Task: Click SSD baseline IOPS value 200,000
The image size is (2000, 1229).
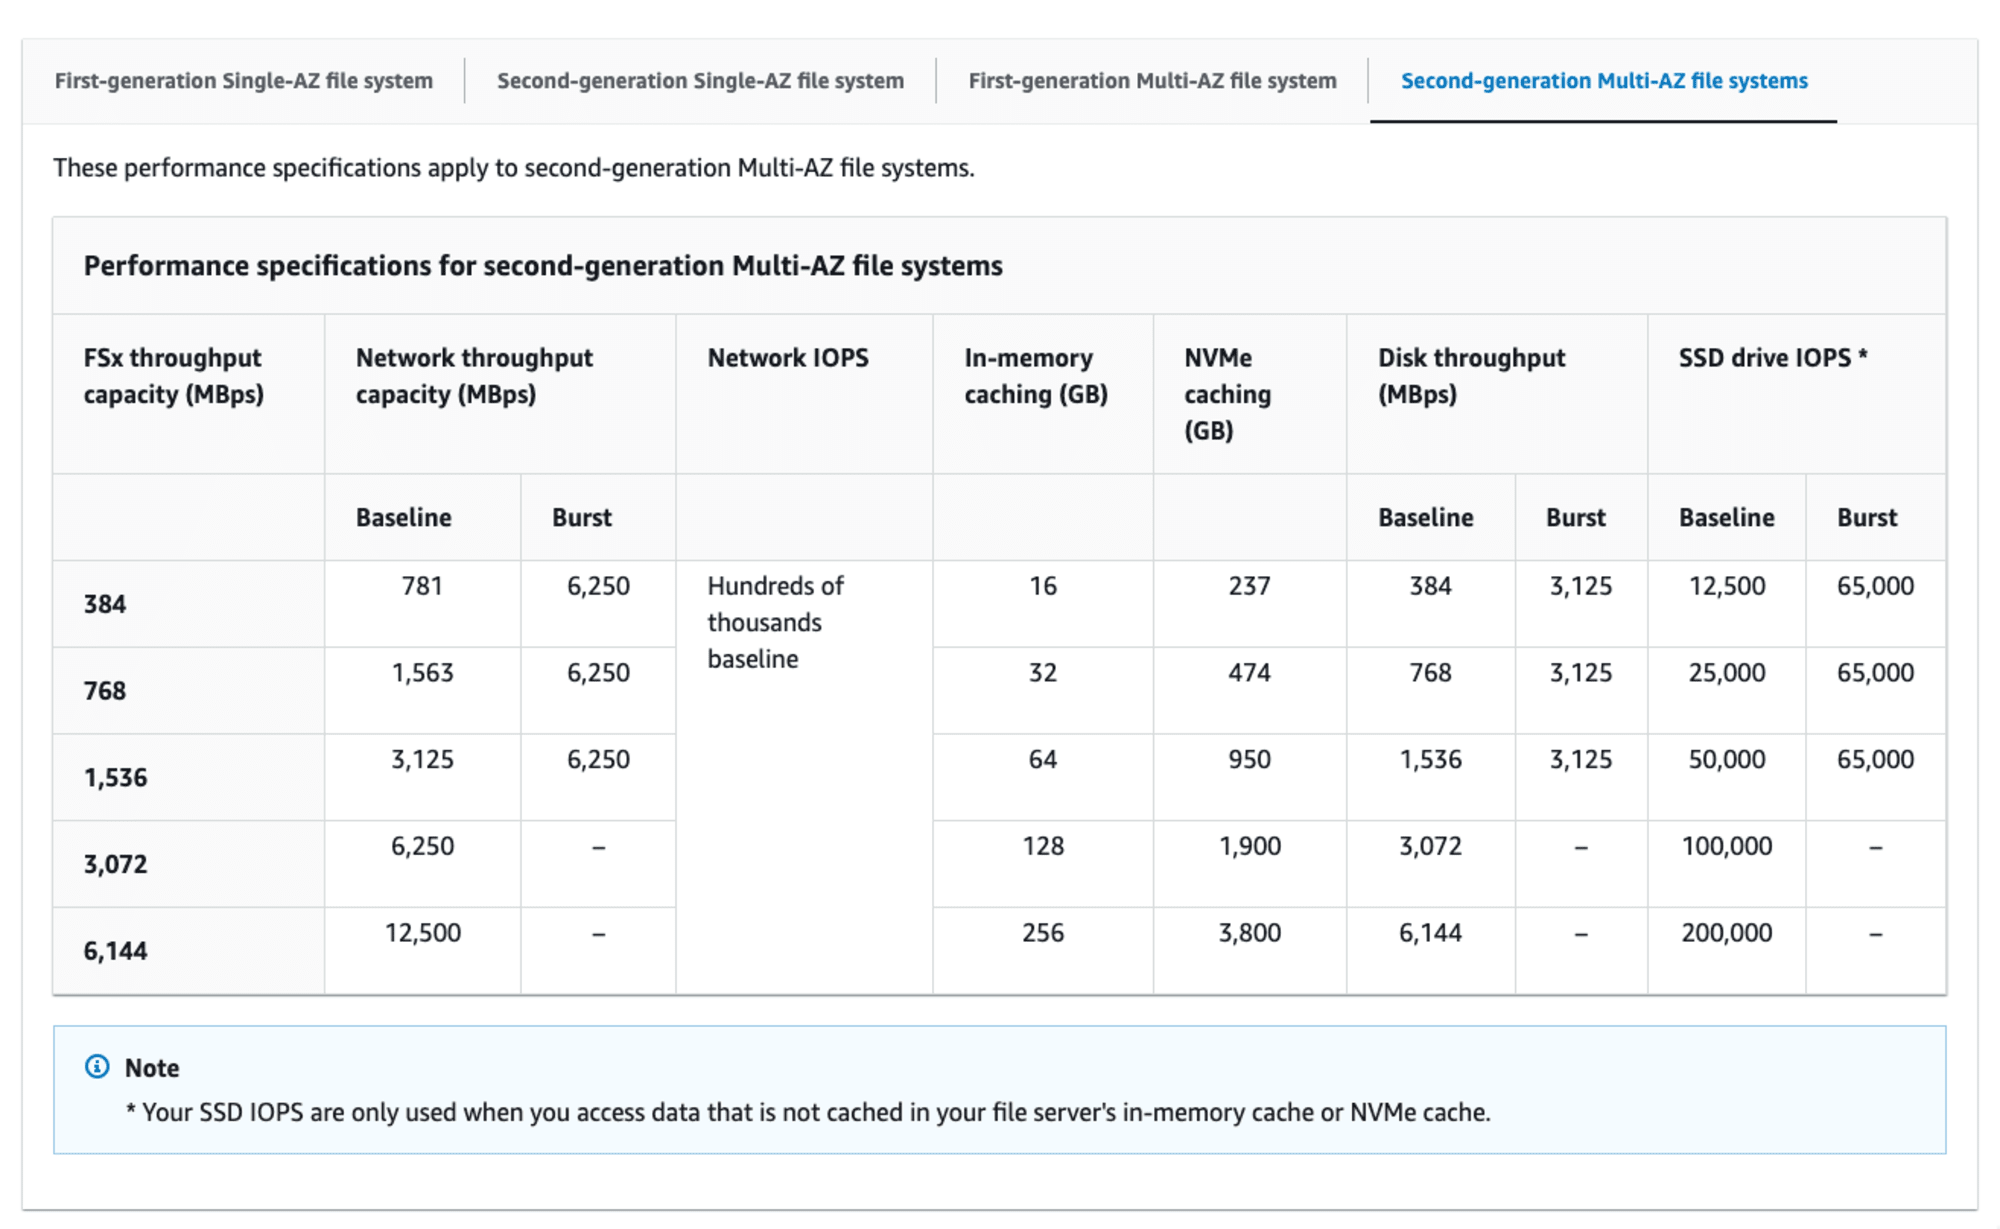Action: [x=1727, y=933]
